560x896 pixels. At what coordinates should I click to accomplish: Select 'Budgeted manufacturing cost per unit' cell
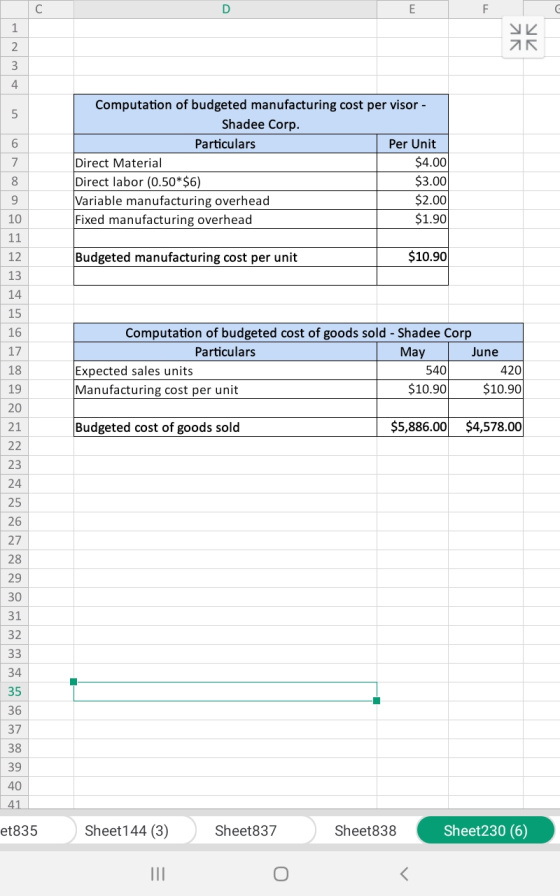click(225, 257)
